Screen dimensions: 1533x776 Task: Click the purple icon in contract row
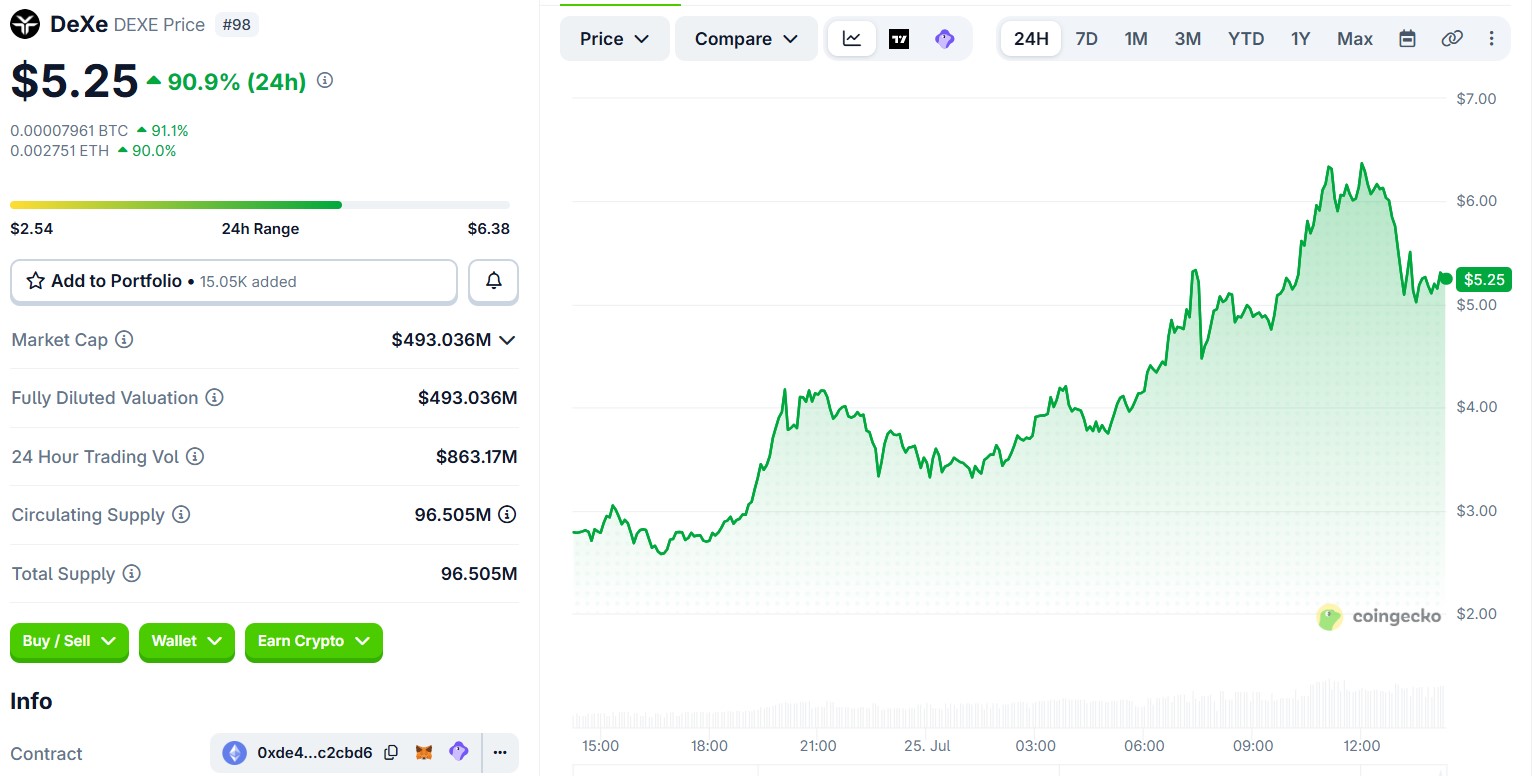[x=459, y=752]
